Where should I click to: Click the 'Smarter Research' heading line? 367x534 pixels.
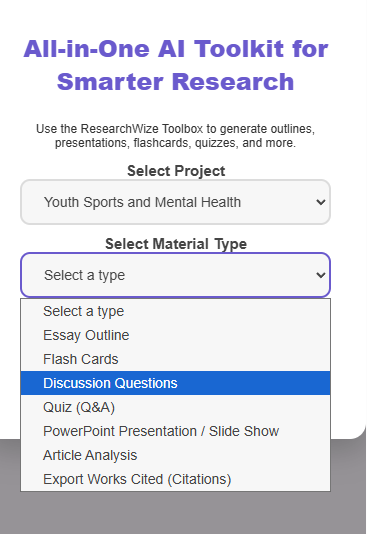175,82
